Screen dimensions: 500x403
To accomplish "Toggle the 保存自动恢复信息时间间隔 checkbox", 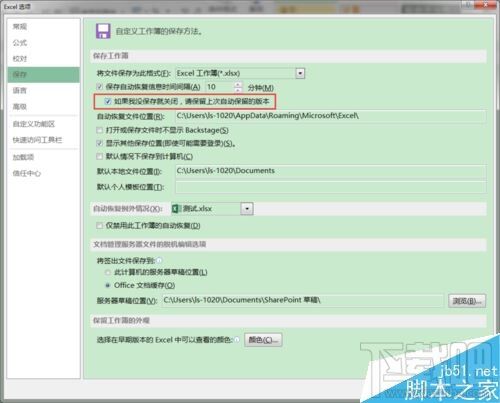I will (x=99, y=87).
